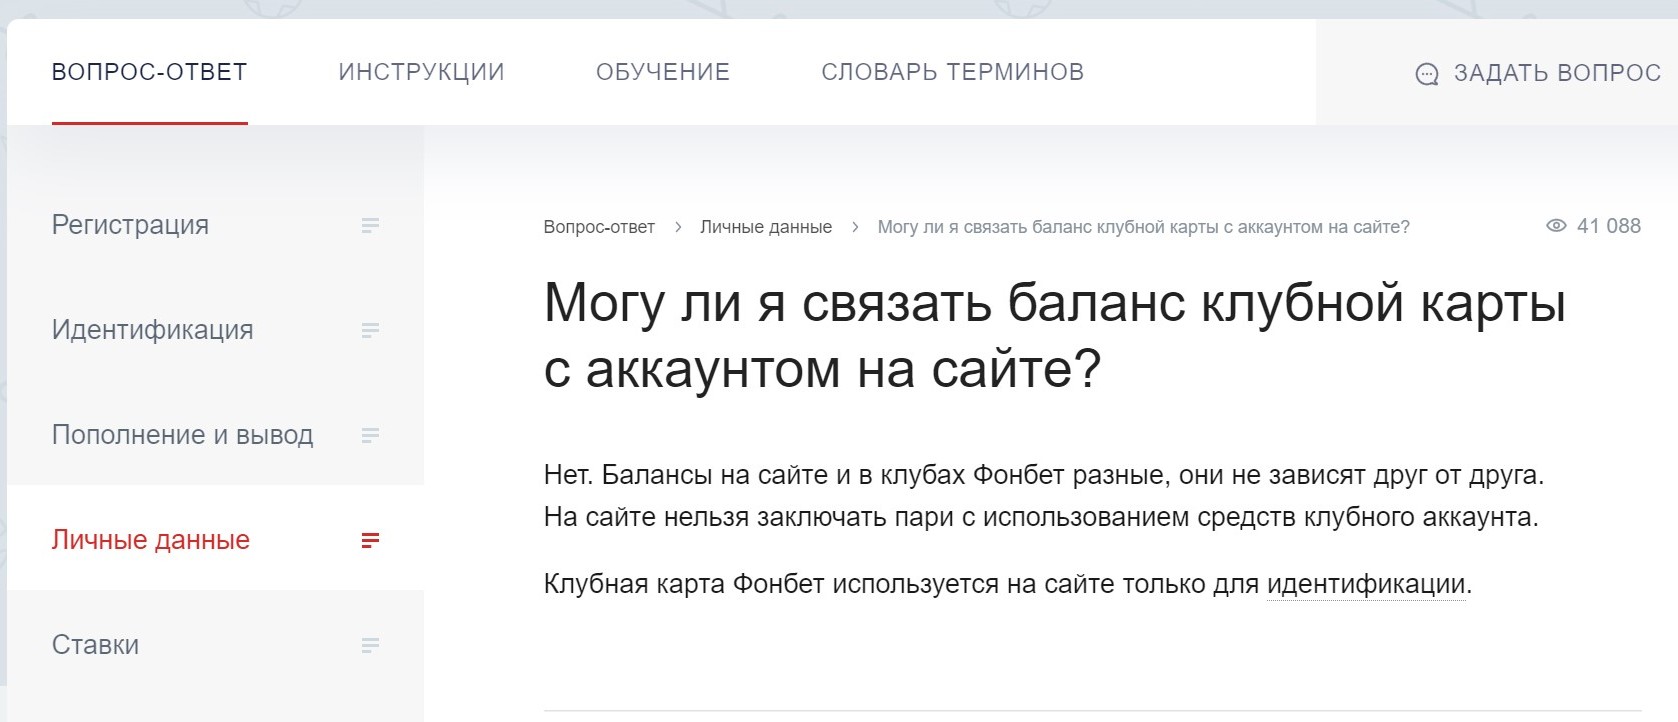Open the ВОПРОС-ОТВЕТ tab

coord(149,72)
